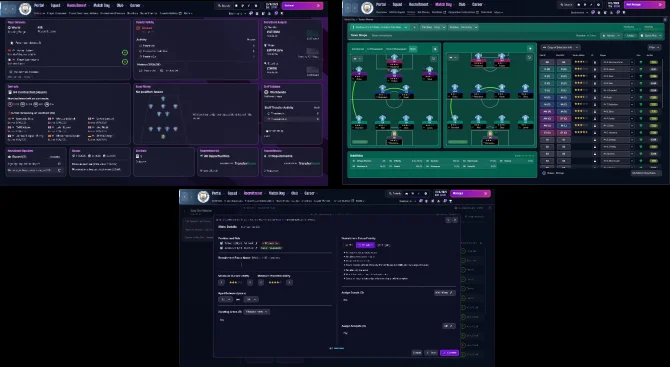Click back arrow in Recruitment overview header

tap(5, 8)
